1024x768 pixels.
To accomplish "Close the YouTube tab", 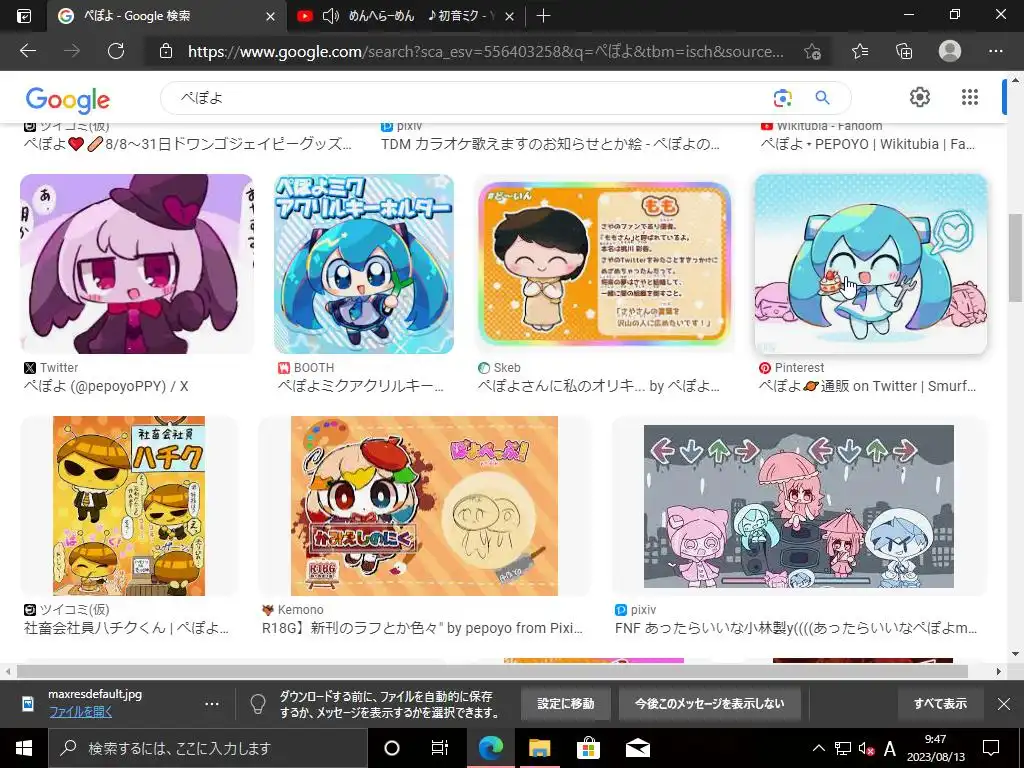I will [509, 16].
